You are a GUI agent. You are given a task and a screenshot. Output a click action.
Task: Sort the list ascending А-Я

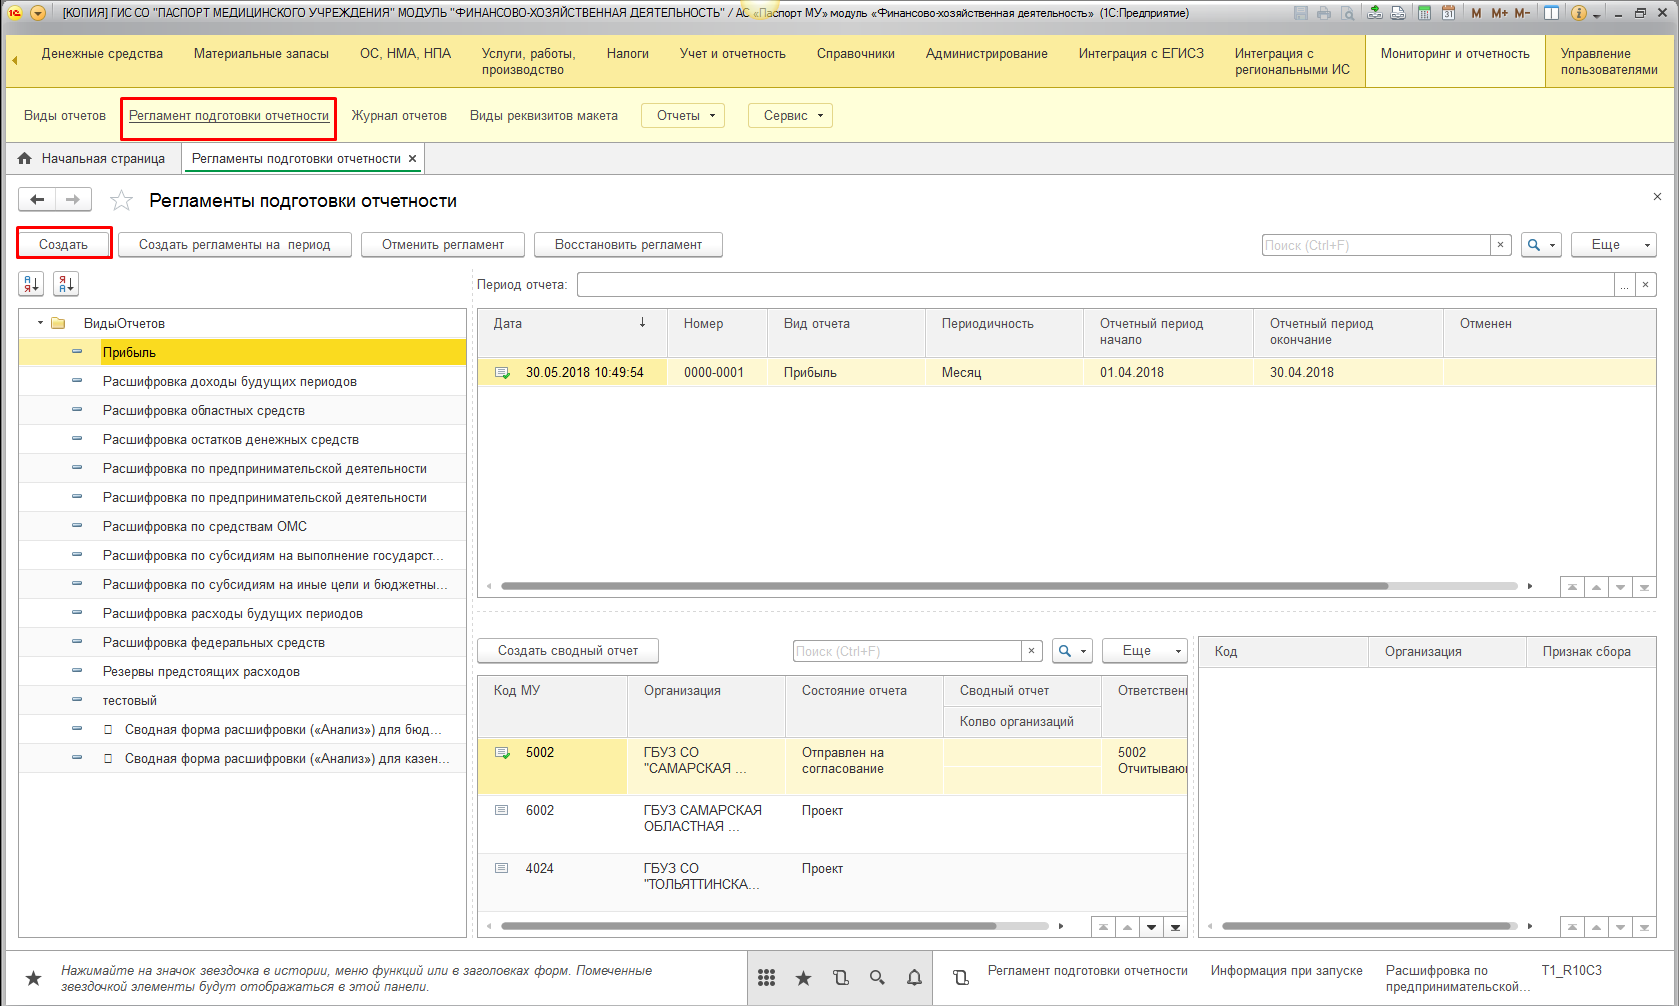[31, 285]
